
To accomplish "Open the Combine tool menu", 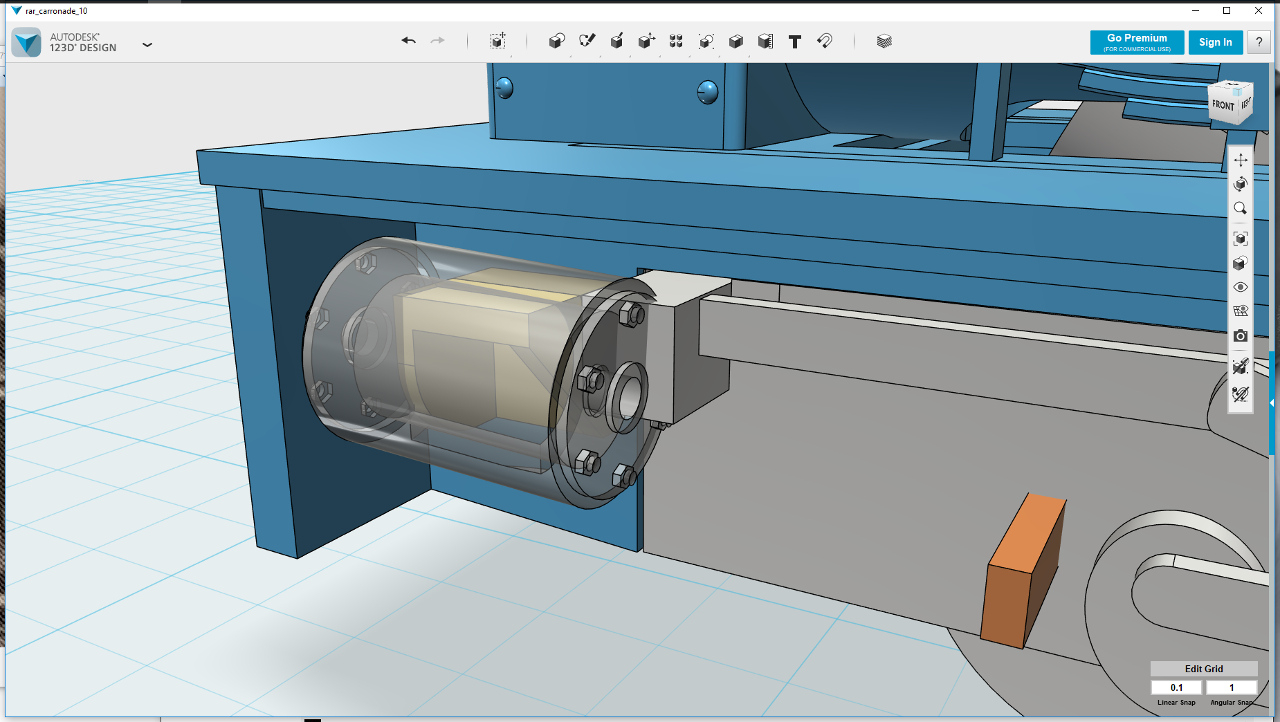I will [736, 41].
